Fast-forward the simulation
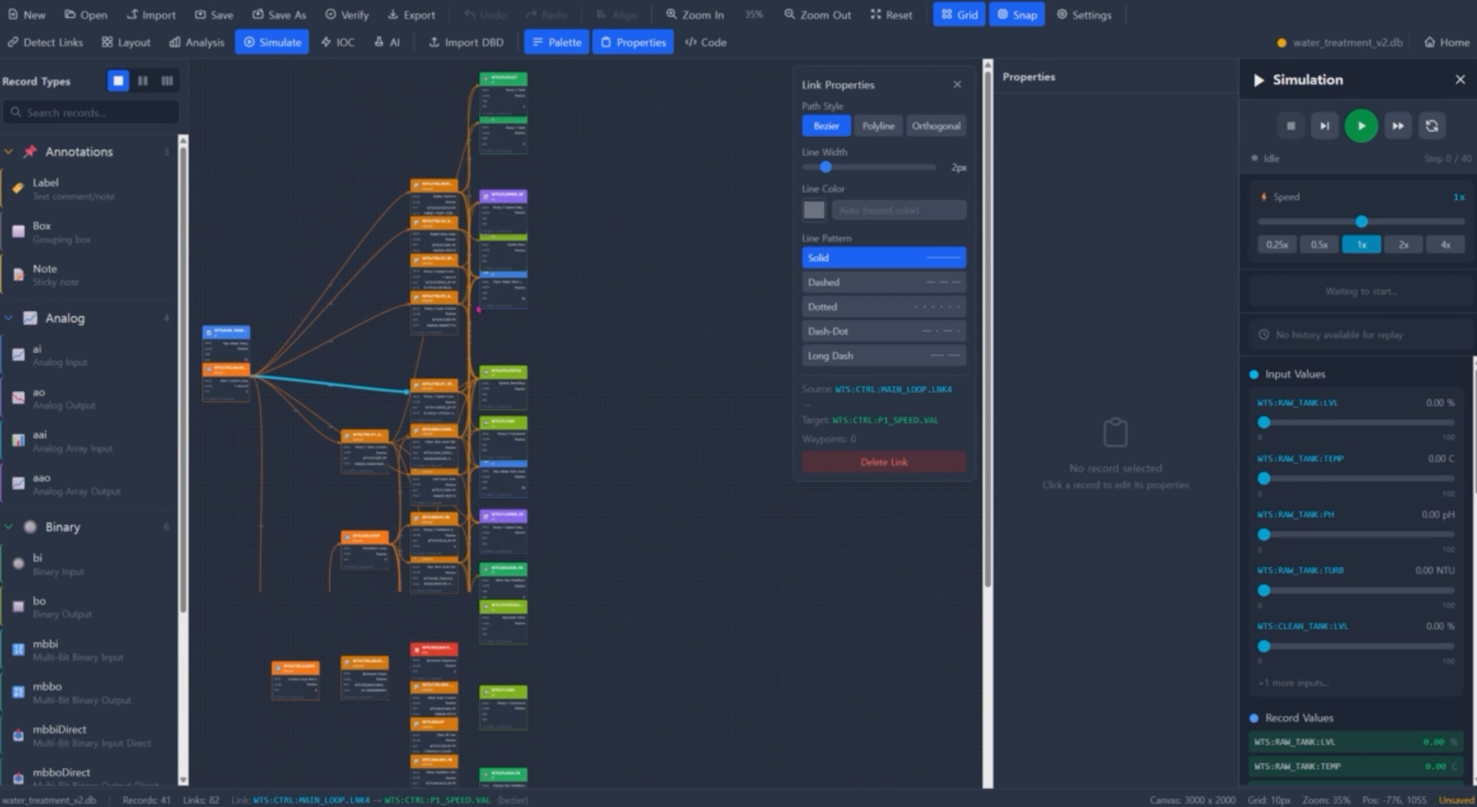The image size is (1477, 807). tap(1398, 126)
